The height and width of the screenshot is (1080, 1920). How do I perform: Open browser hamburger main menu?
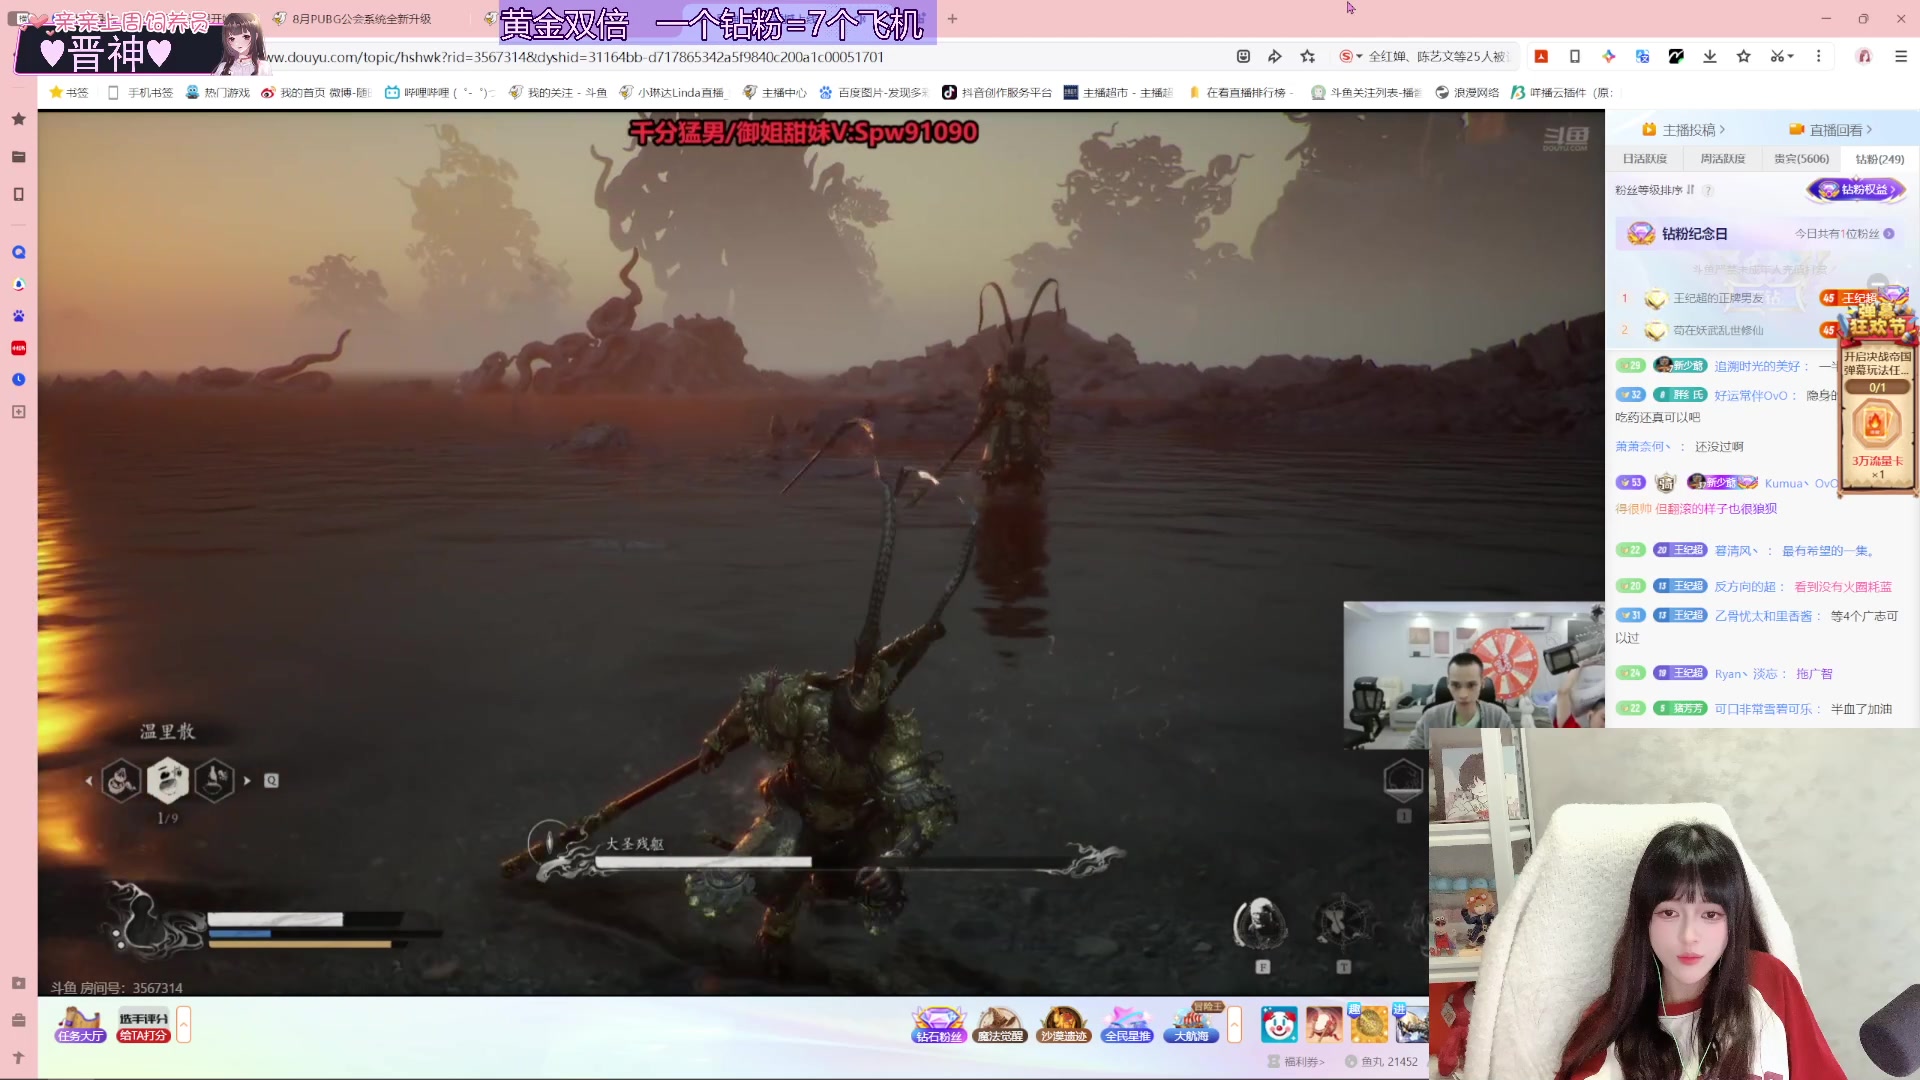click(x=1901, y=57)
